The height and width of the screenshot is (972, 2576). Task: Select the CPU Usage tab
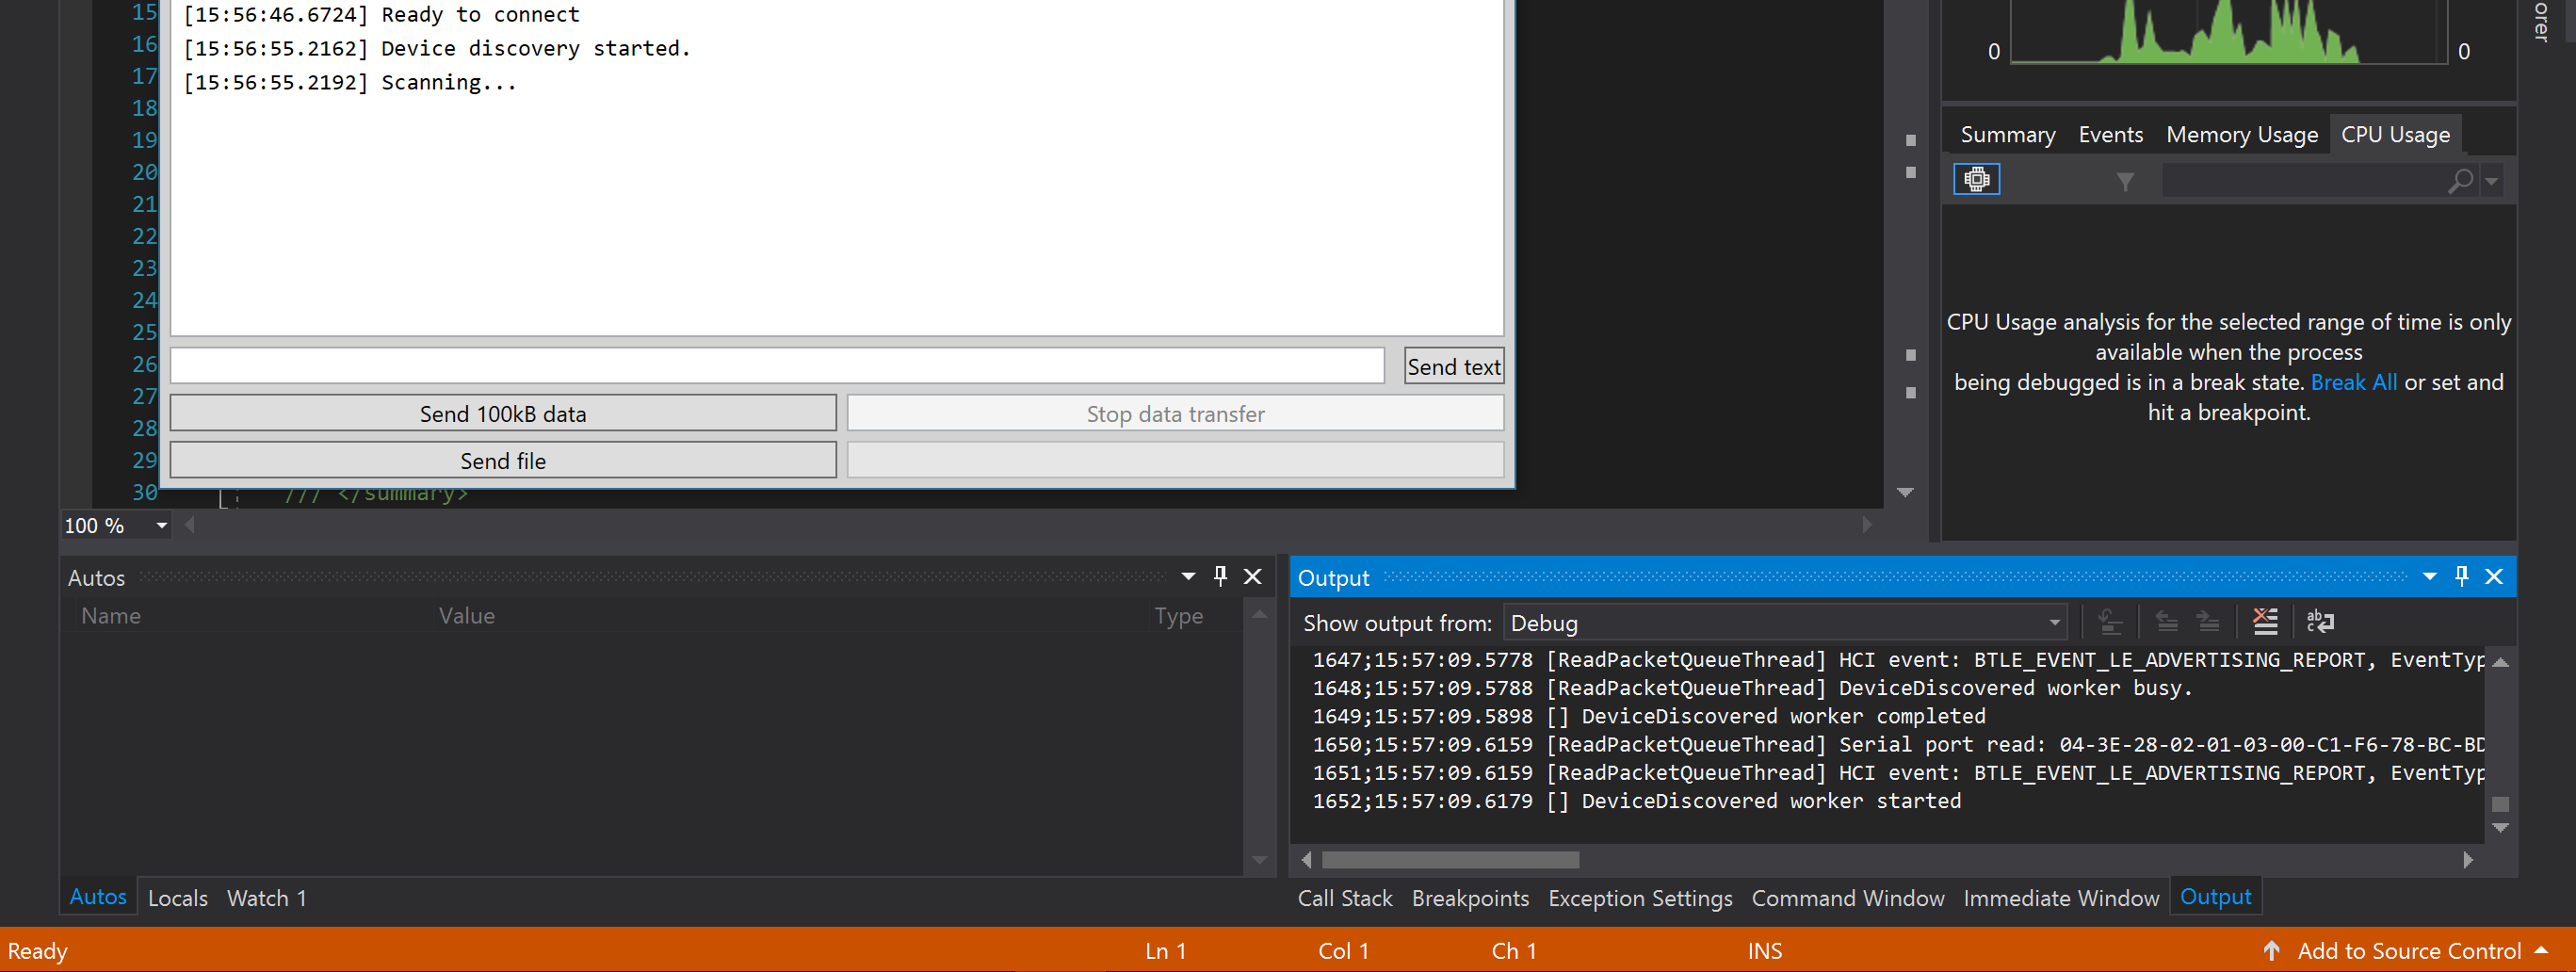pyautogui.click(x=2394, y=135)
